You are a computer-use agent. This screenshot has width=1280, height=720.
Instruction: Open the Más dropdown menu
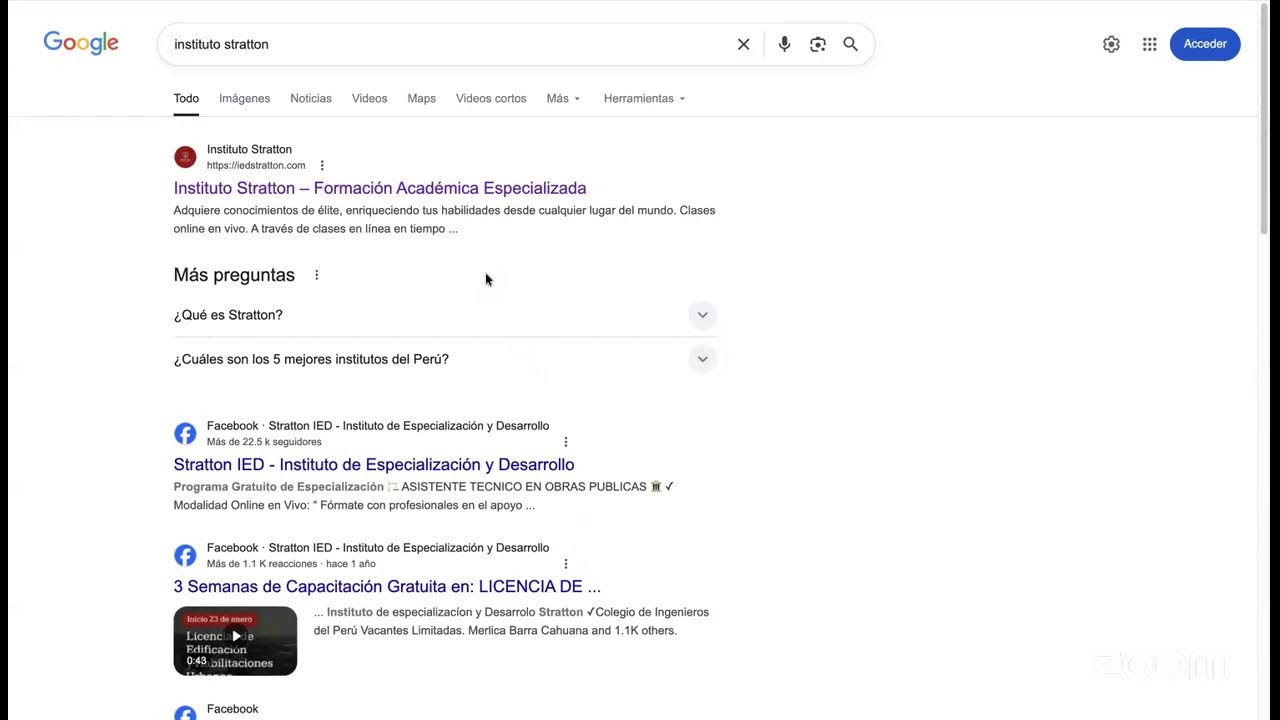pyautogui.click(x=563, y=98)
